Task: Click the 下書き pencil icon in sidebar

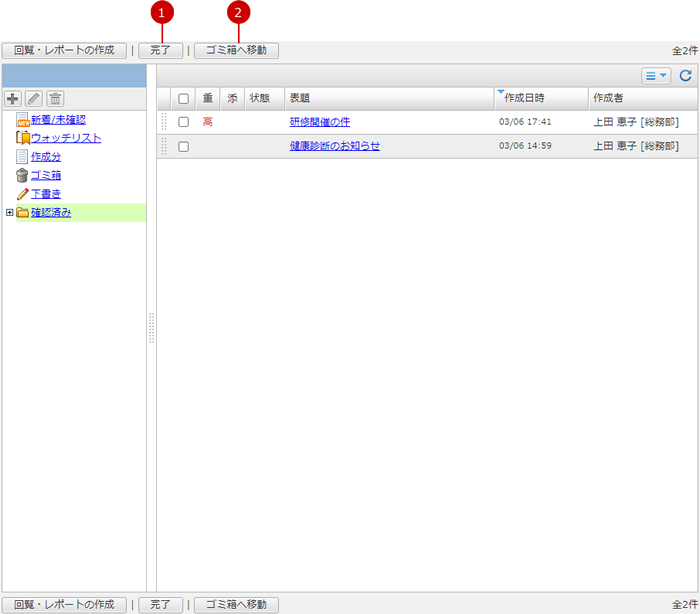Action: 22,193
